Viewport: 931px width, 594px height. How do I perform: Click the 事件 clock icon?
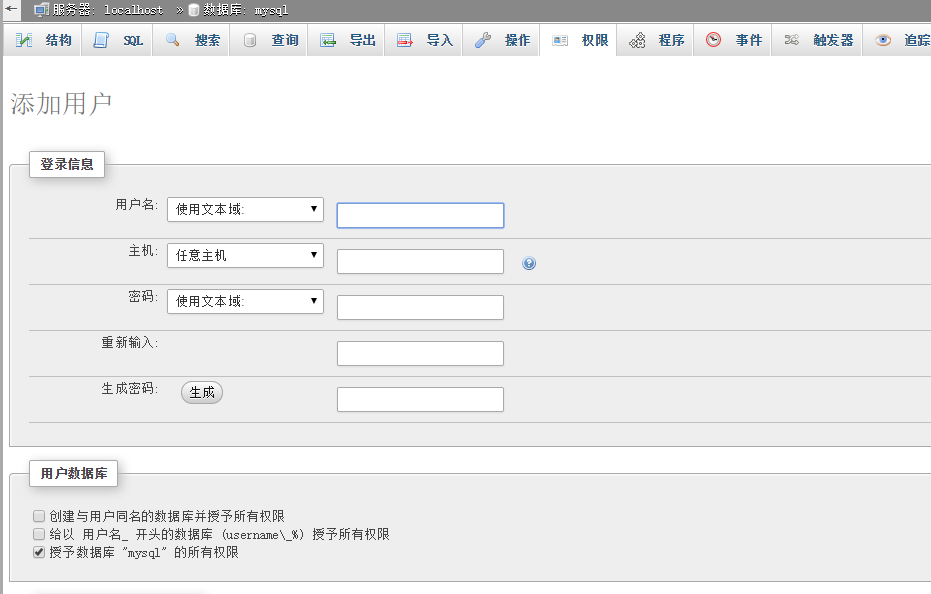coord(713,40)
